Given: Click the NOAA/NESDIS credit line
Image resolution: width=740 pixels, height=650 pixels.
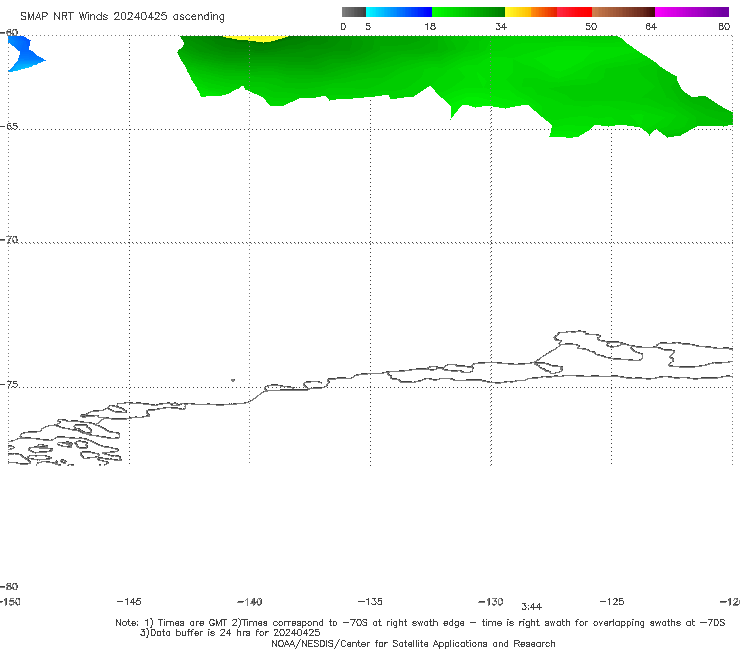Looking at the screenshot, I should 413,643.
